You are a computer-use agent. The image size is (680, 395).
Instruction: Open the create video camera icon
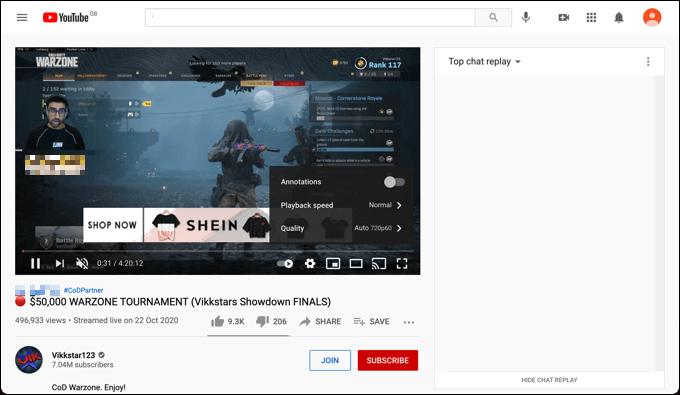(x=563, y=17)
